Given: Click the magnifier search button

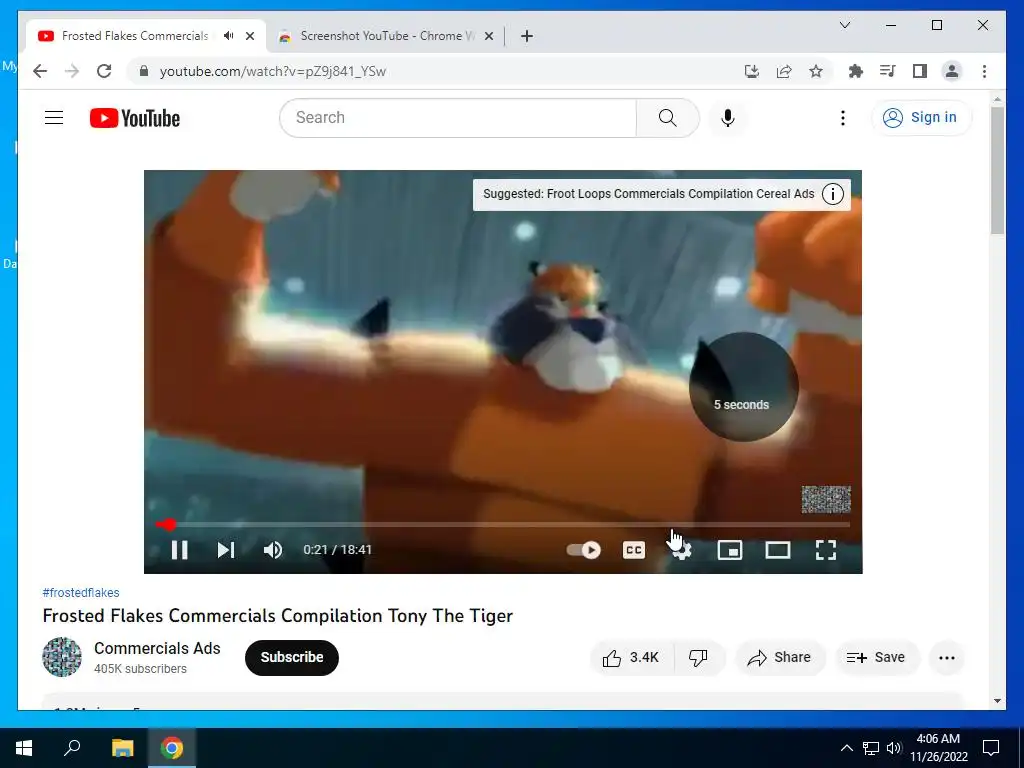Looking at the screenshot, I should point(667,118).
